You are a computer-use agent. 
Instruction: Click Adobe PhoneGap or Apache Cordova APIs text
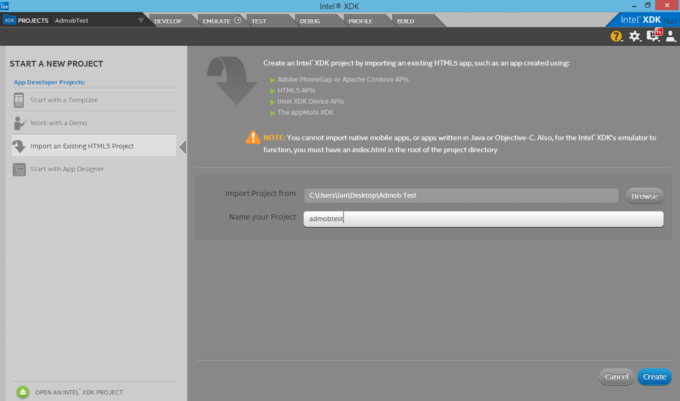point(343,79)
